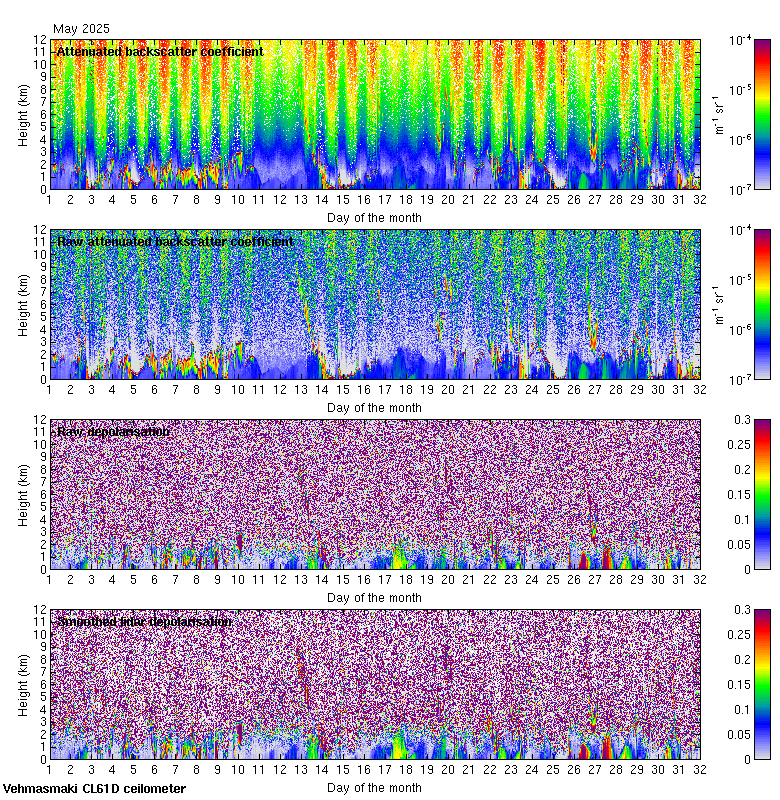Click the colorbar beside the smoothed depolarisation panel
The width and height of the screenshot is (780, 800).
click(x=734, y=684)
